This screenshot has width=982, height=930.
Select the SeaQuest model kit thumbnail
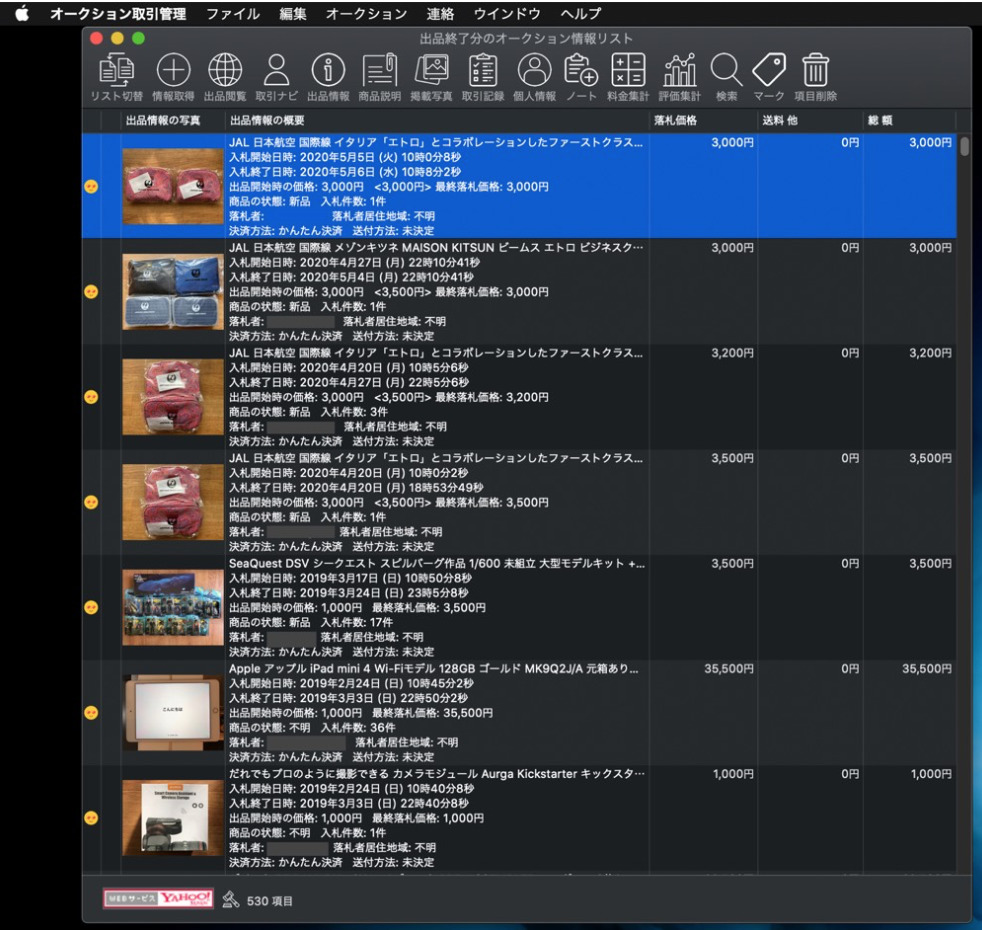(x=173, y=607)
